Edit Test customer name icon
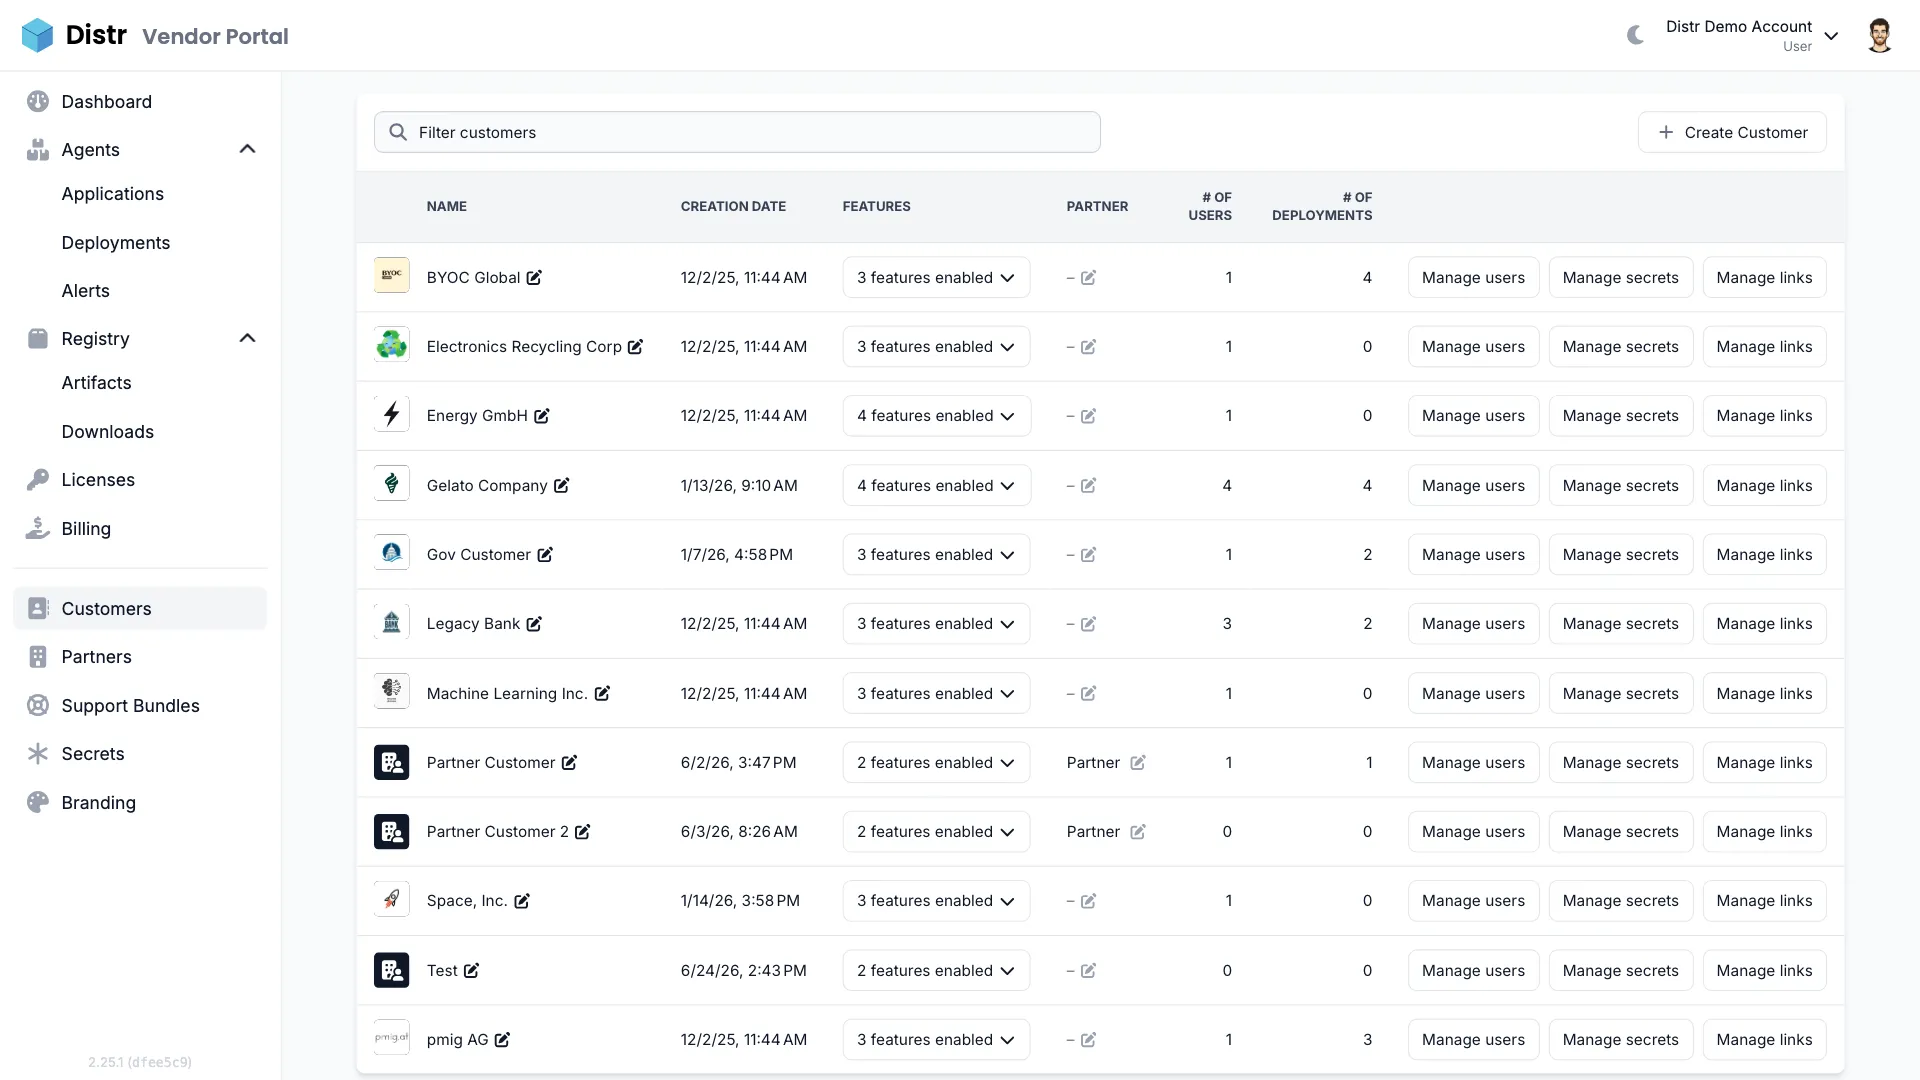1920x1080 pixels. 472,971
